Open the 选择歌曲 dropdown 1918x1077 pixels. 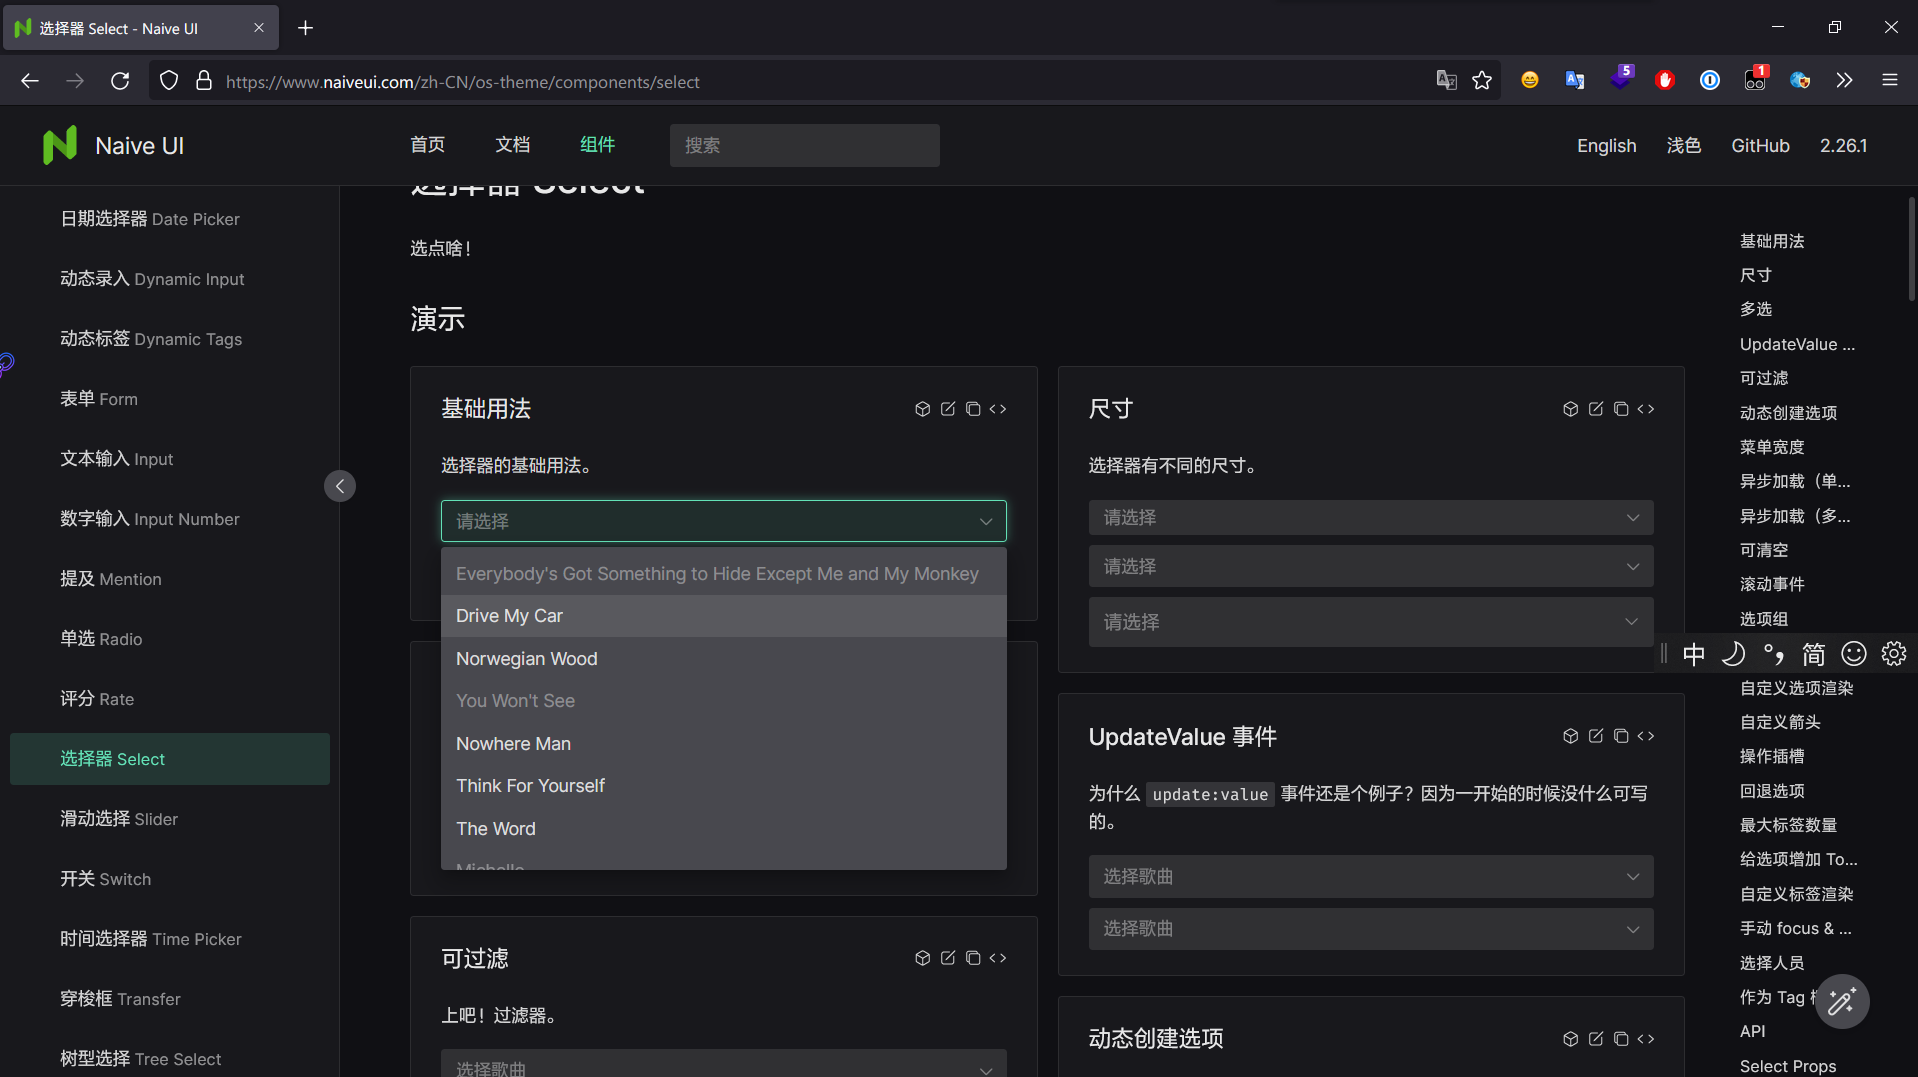click(1370, 876)
